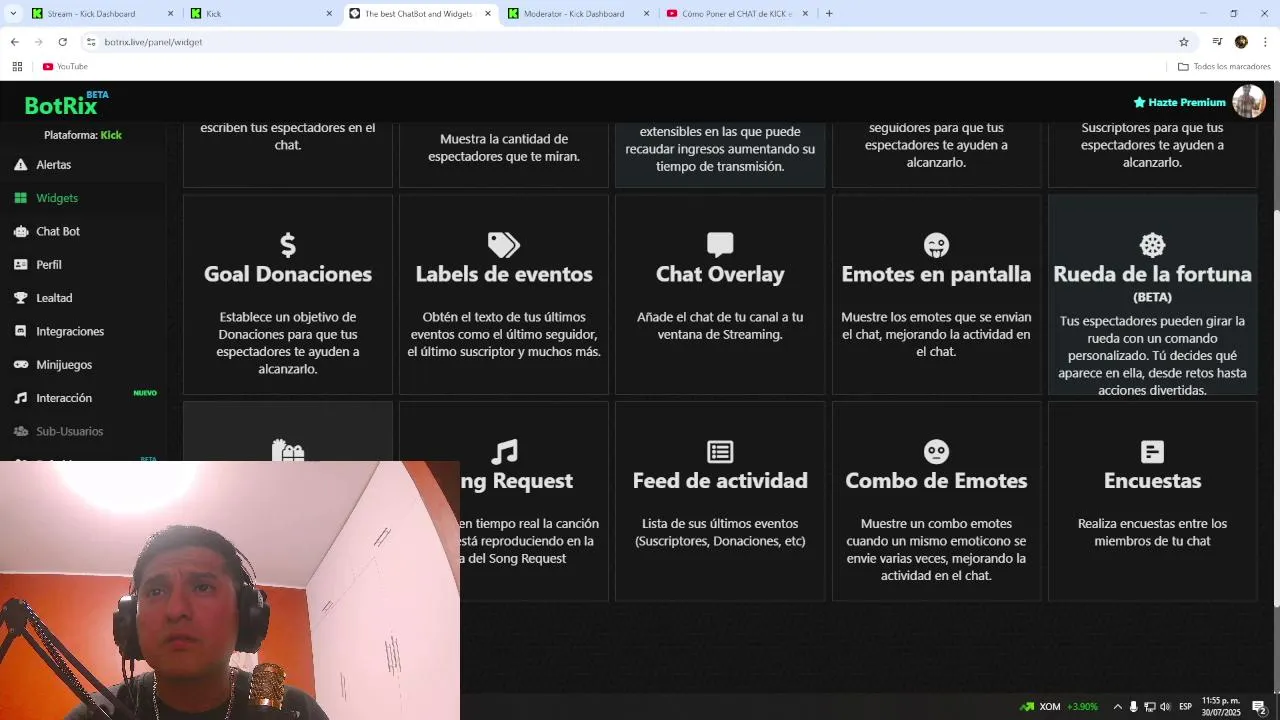Viewport: 1280px width, 720px height.
Task: Bookmark this page with star icon
Action: [x=1184, y=42]
